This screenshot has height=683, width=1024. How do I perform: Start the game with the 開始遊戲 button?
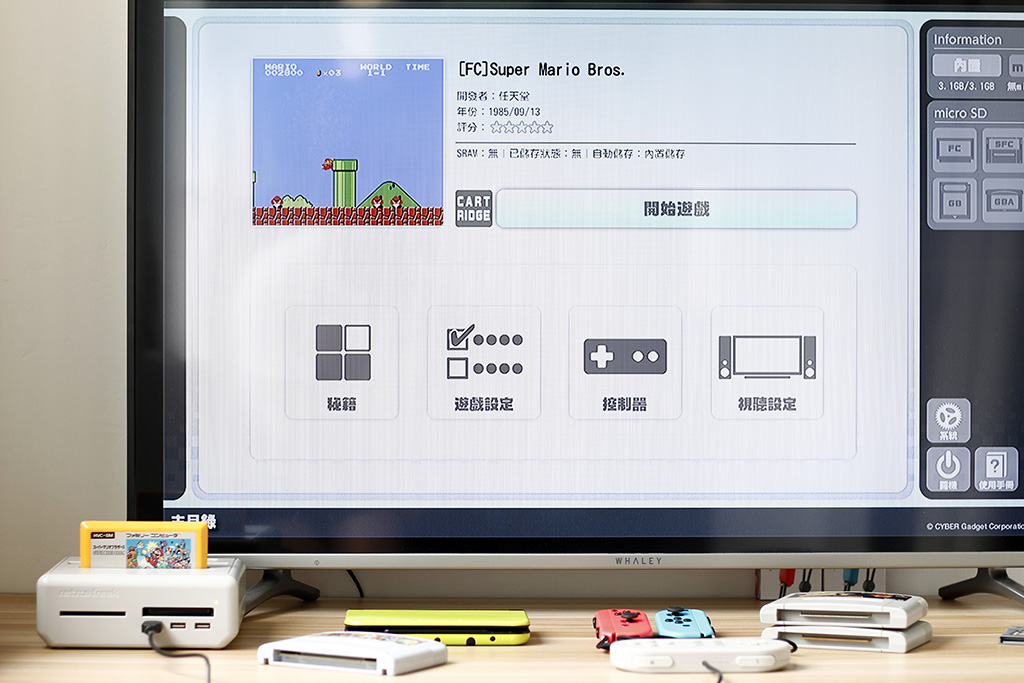(676, 209)
